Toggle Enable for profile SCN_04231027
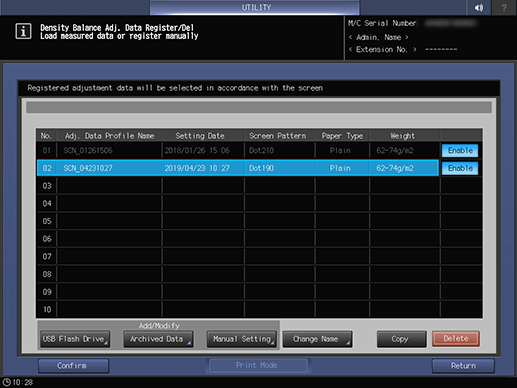Viewport: 517px width, 388px height. pos(460,168)
